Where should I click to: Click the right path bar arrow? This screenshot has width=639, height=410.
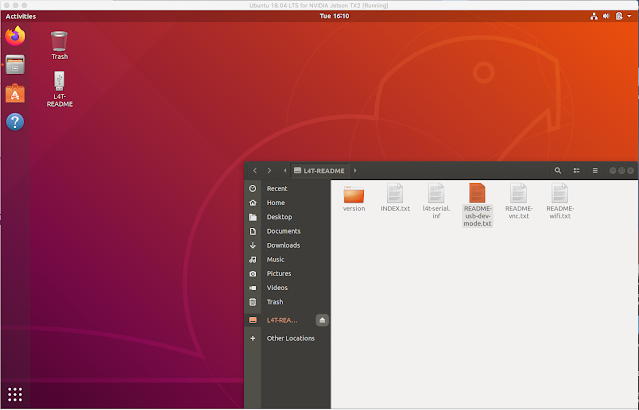[355, 170]
